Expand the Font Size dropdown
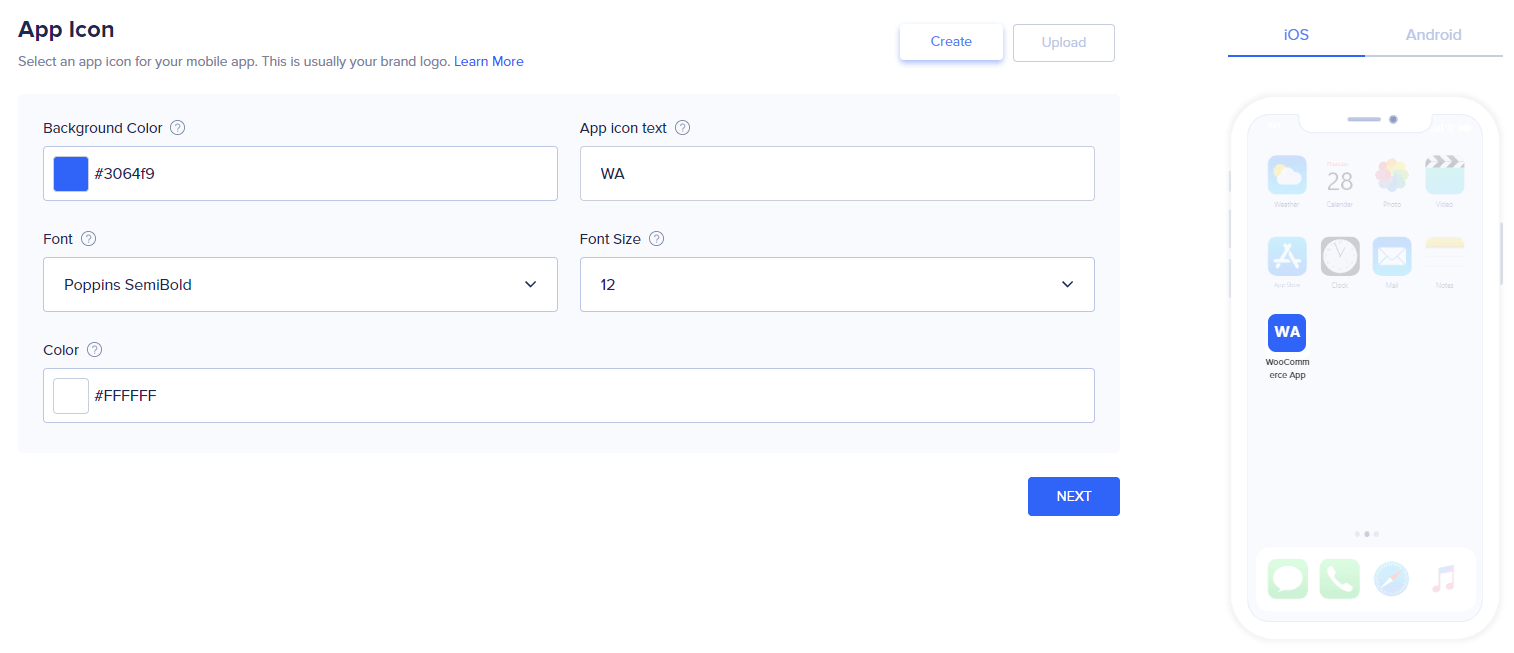The image size is (1514, 653). [x=837, y=284]
